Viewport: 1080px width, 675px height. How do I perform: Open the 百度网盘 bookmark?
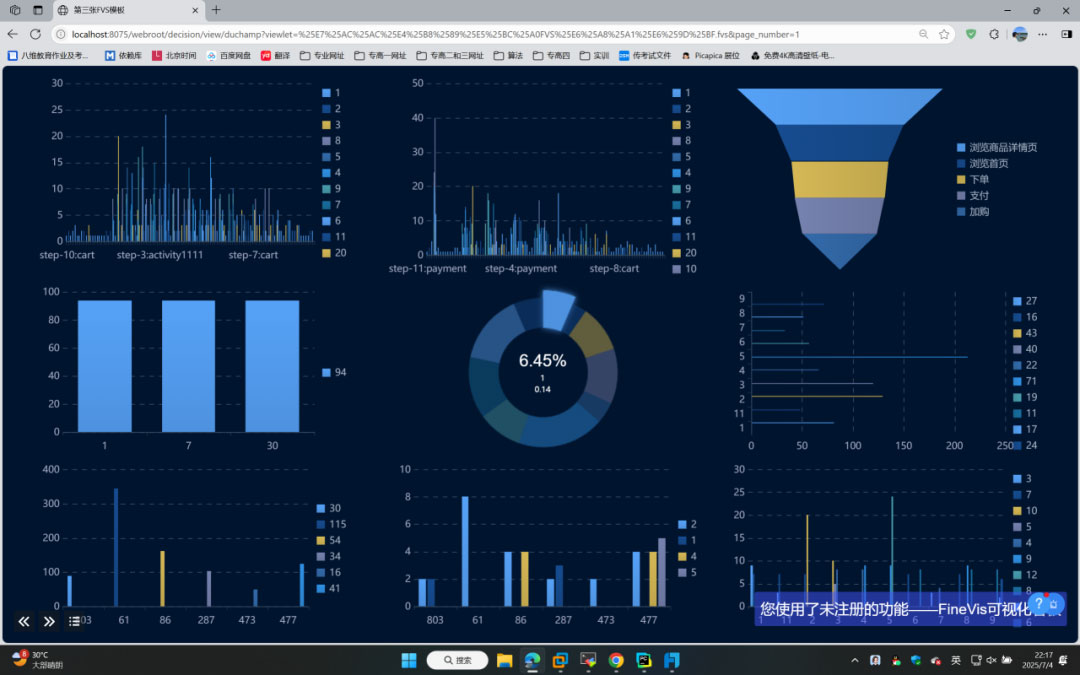(x=228, y=55)
